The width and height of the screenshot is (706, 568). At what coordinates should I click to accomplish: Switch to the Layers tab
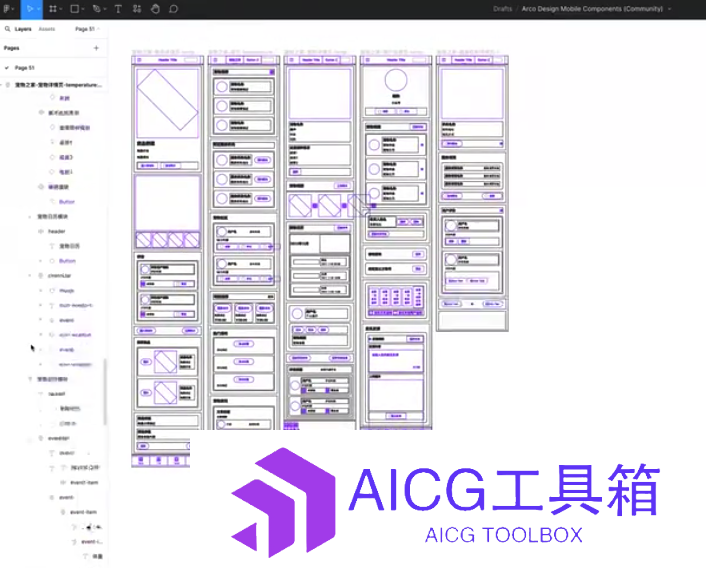point(23,29)
